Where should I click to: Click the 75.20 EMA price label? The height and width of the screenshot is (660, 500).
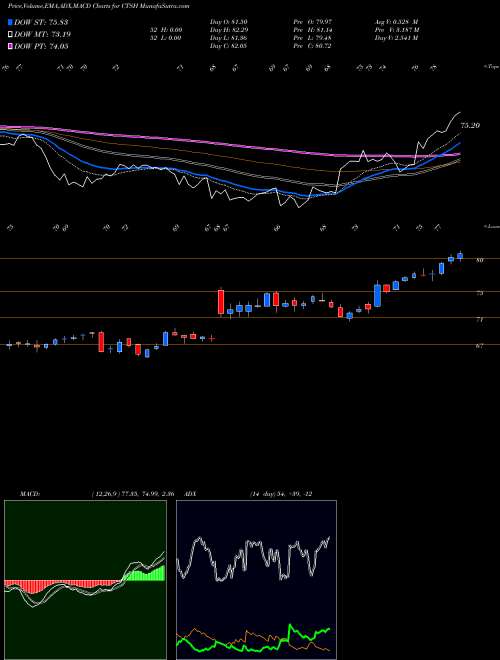tap(471, 125)
